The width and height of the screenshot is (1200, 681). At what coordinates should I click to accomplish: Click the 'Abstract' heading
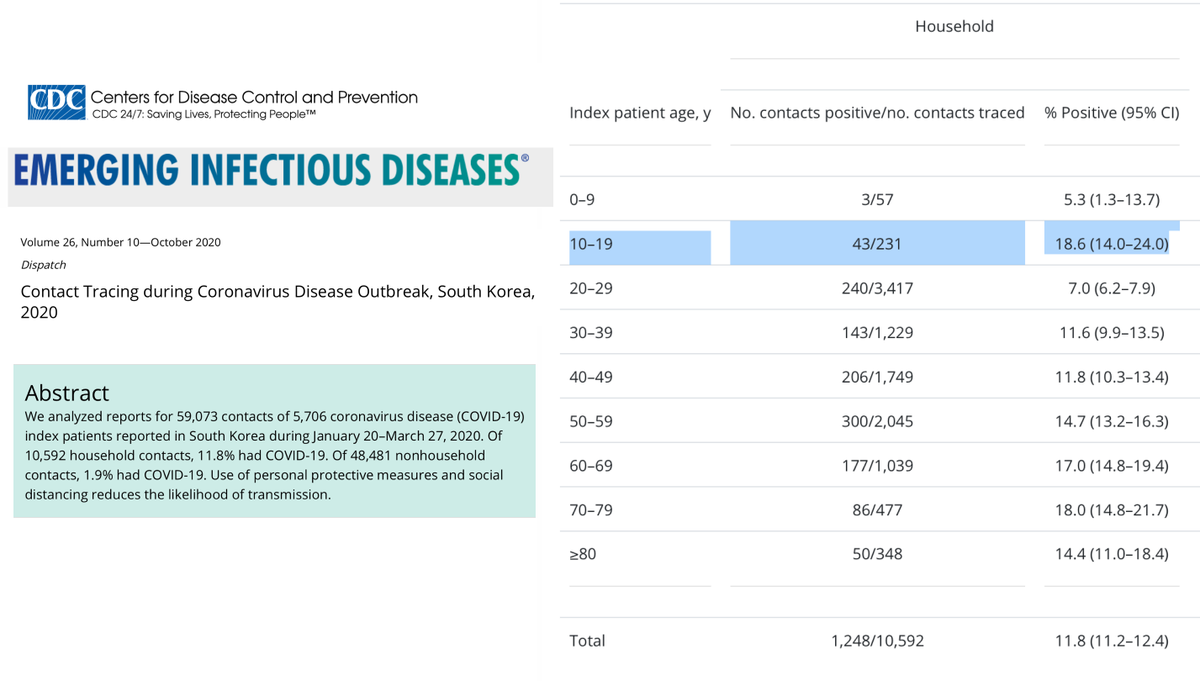point(66,392)
